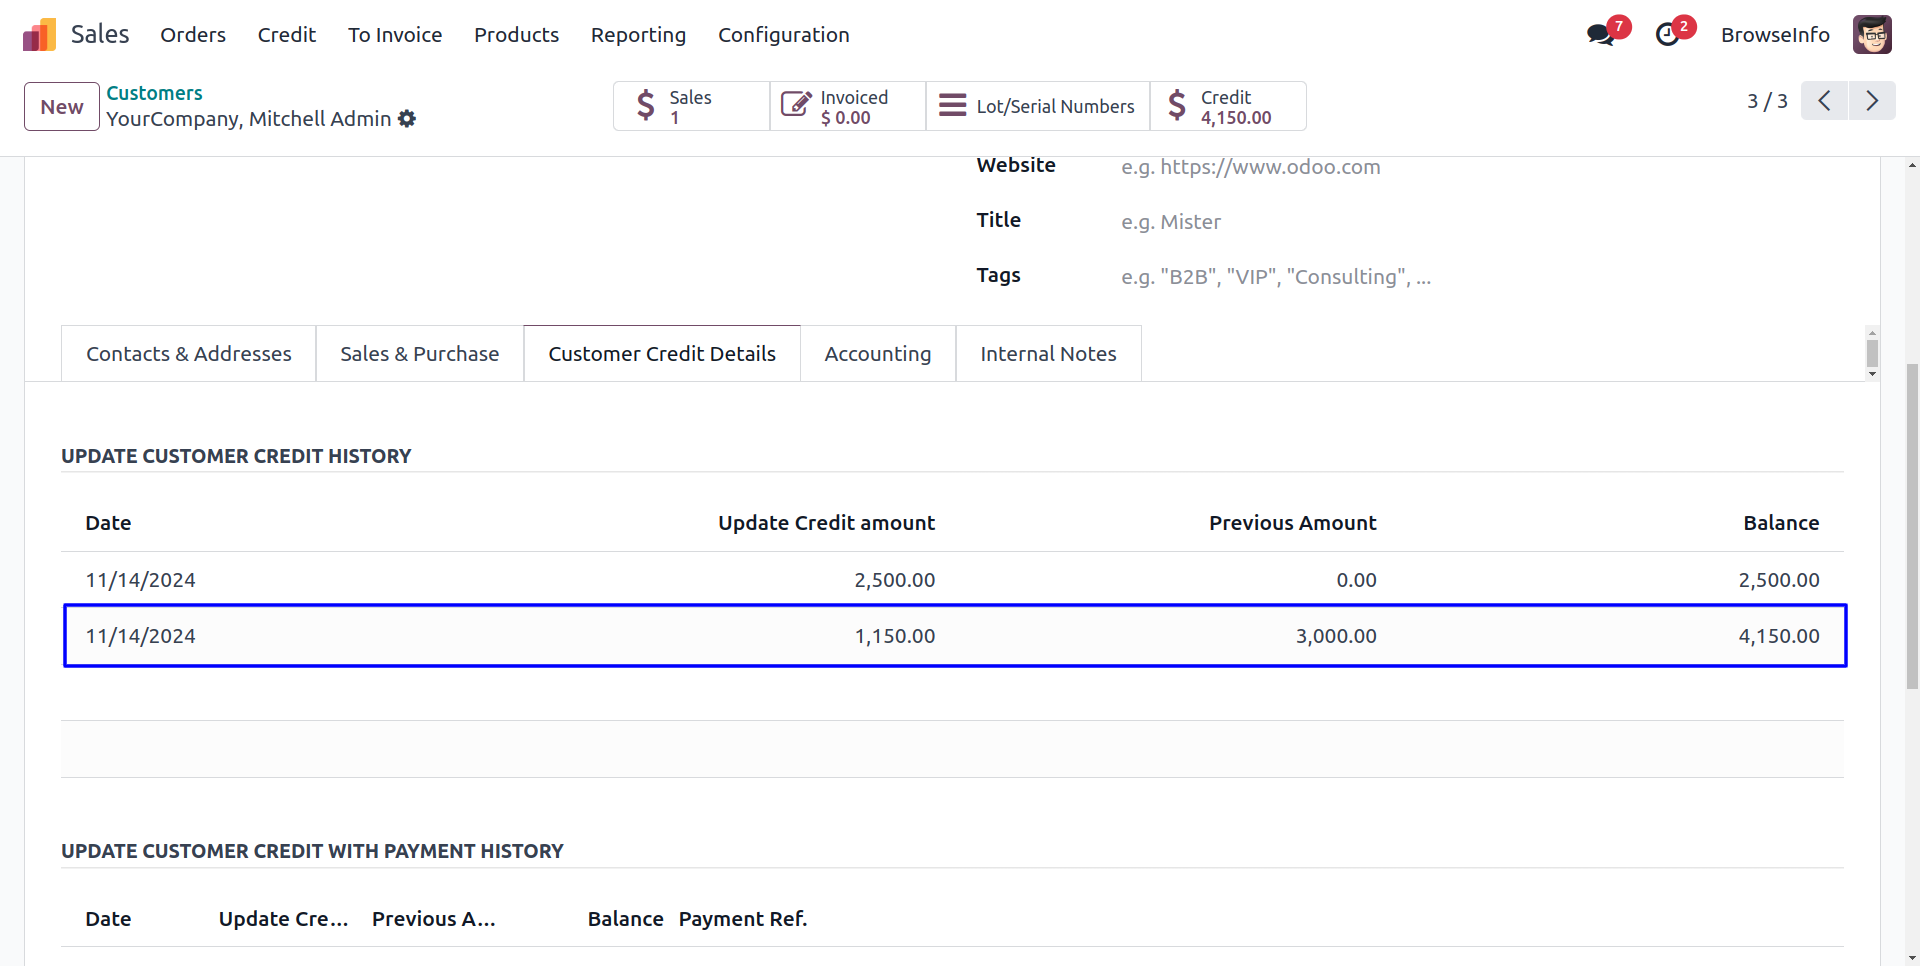
Task: Open Lot/Serial Numbers stat button
Action: [1038, 106]
